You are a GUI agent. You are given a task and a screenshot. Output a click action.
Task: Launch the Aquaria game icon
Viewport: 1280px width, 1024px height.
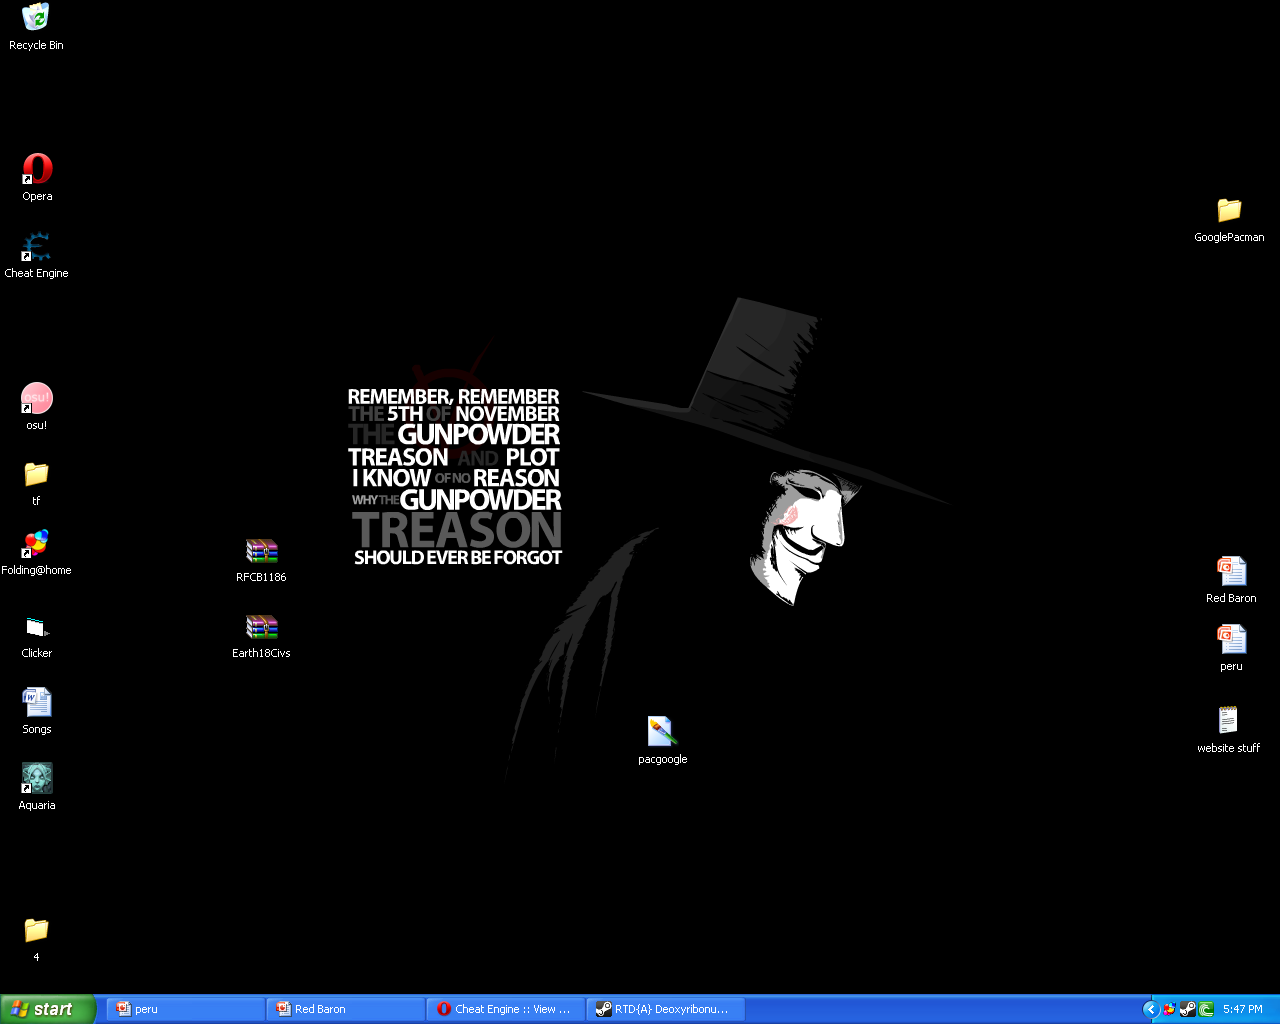coord(36,780)
